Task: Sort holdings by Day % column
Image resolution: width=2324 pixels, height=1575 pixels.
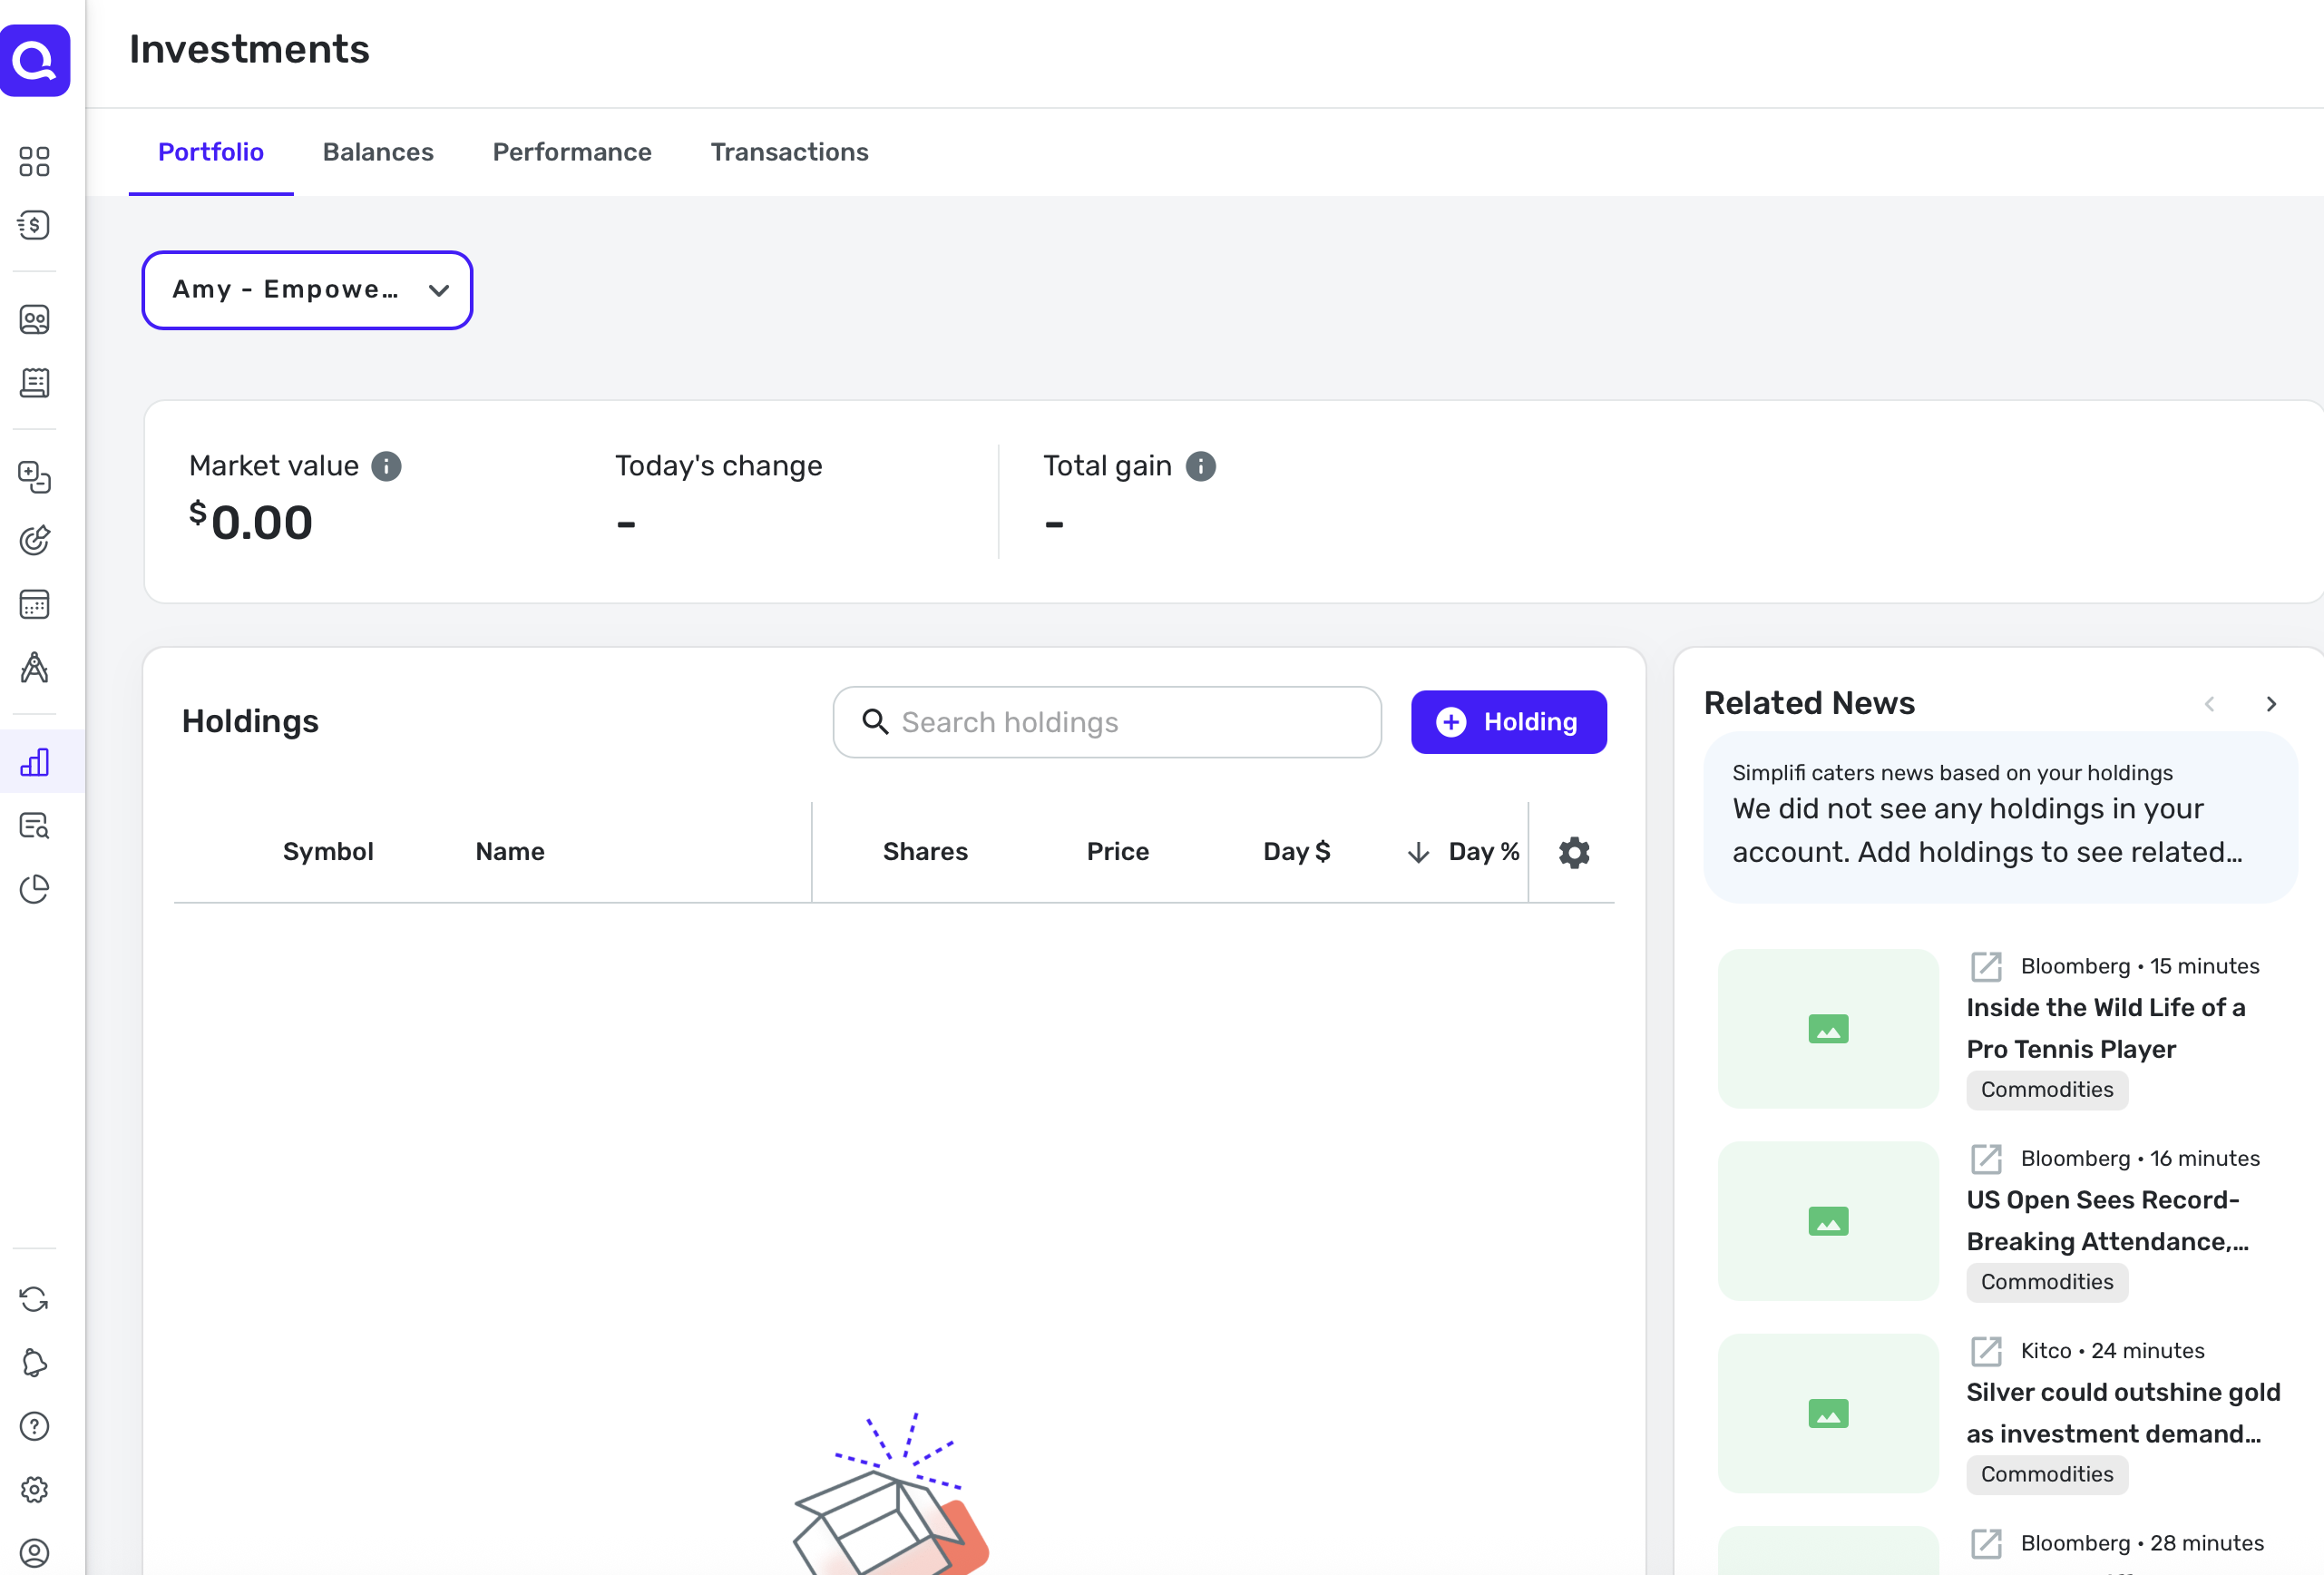Action: (x=1482, y=852)
